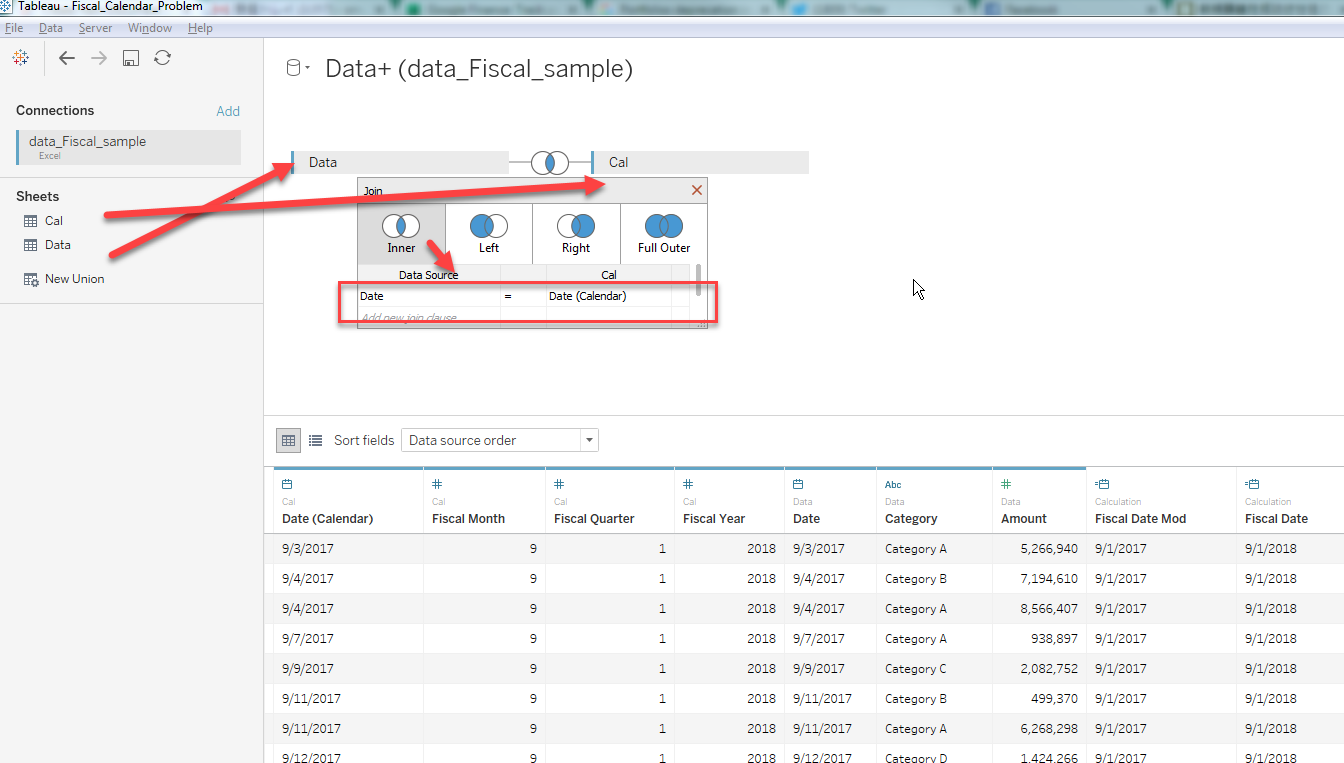This screenshot has width=1344, height=763.
Task: Click the back navigation arrow
Action: coord(66,57)
